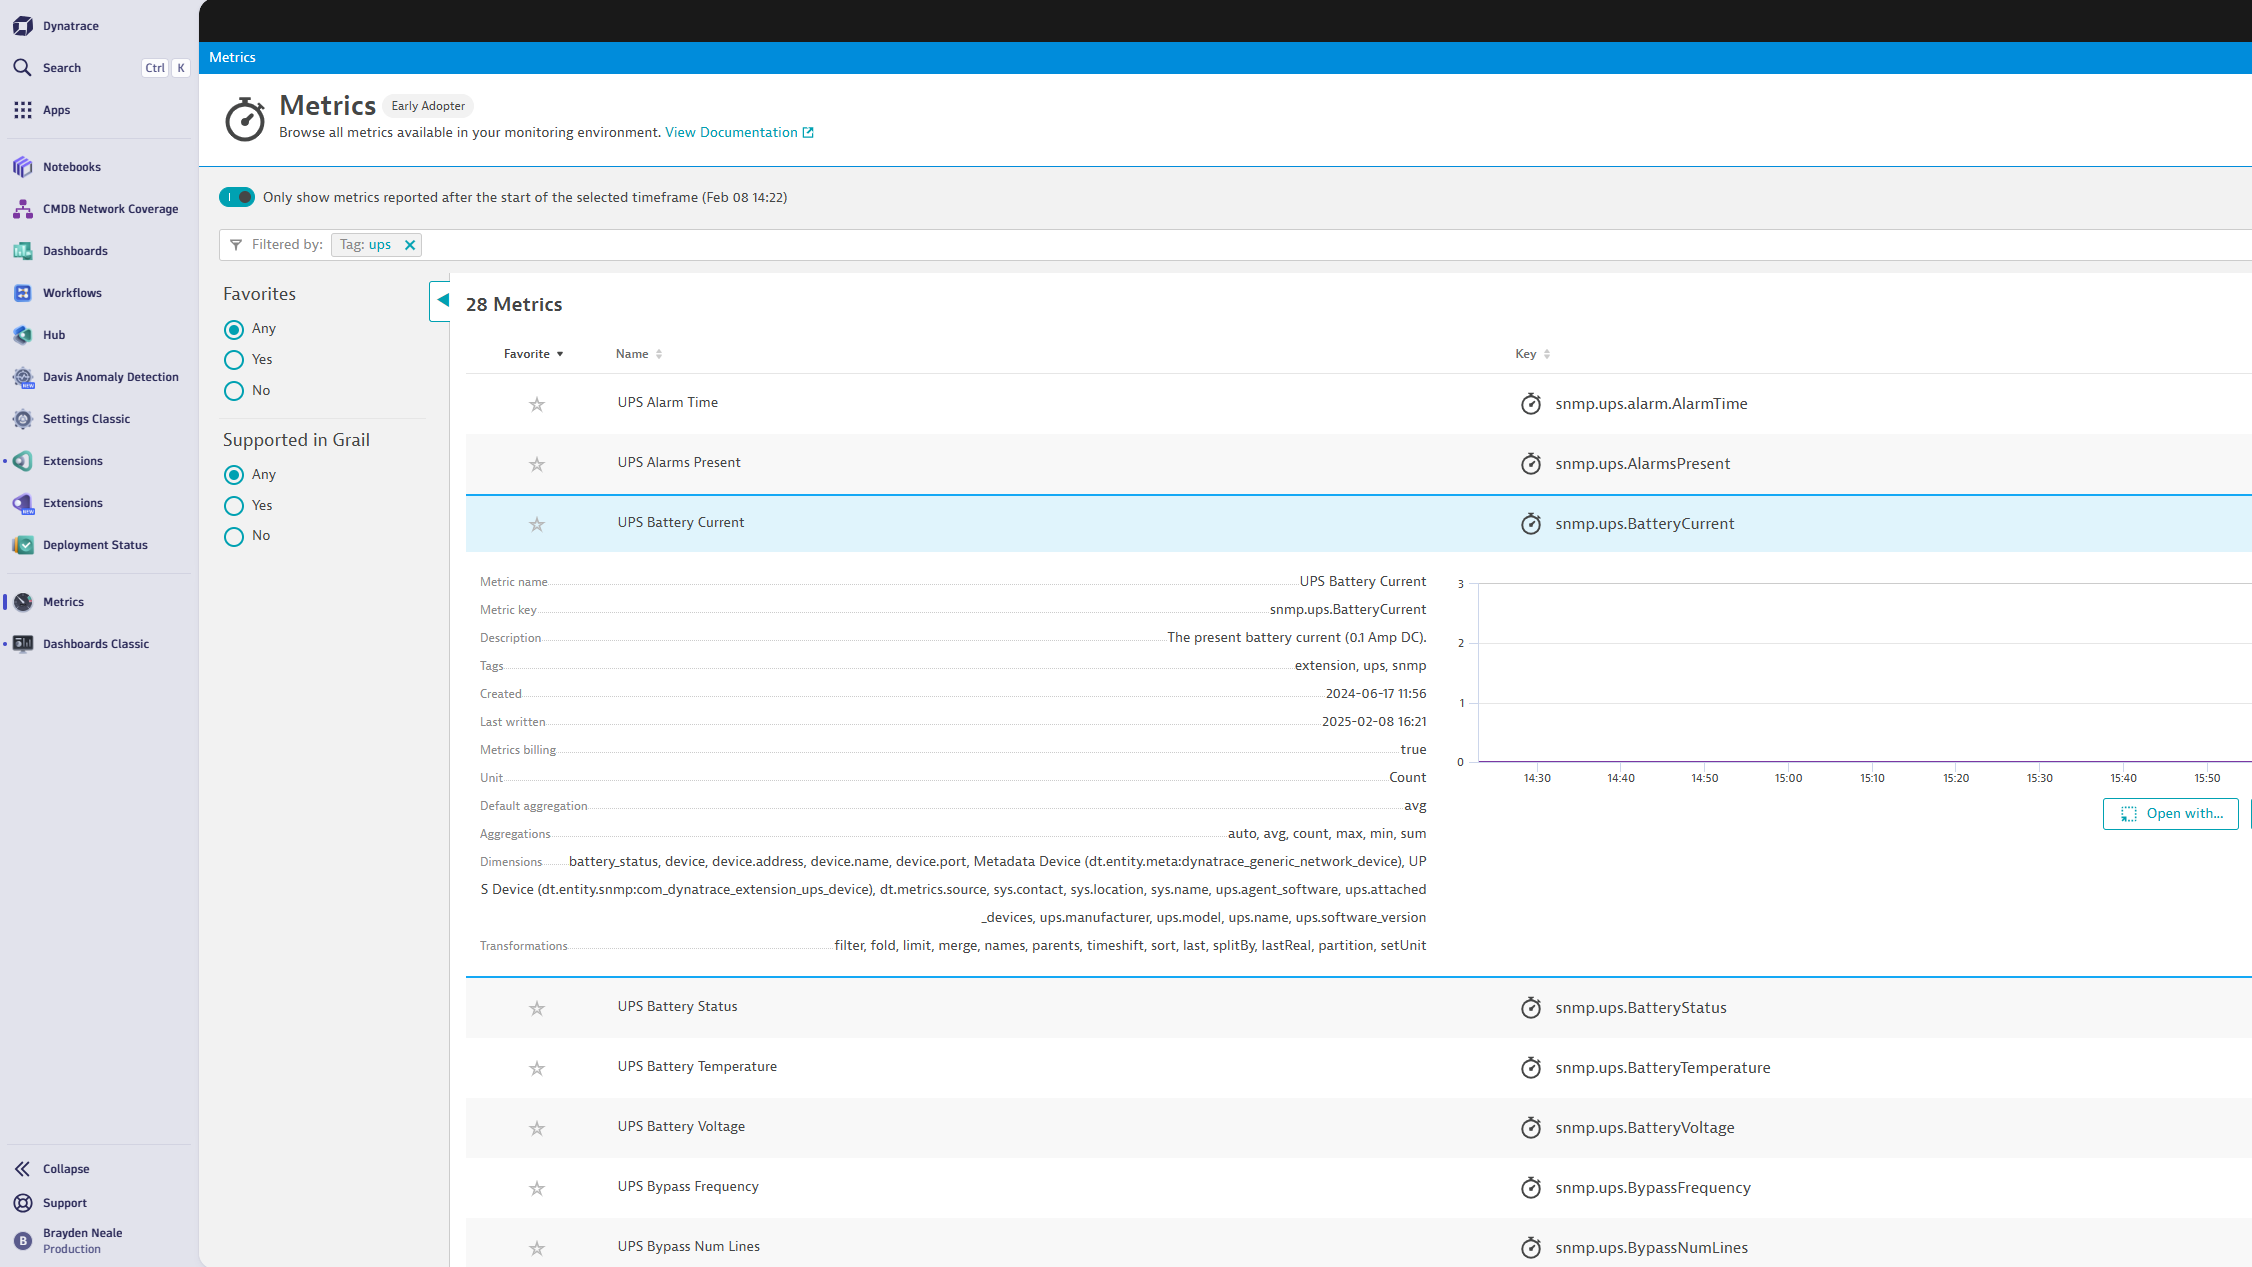2252x1267 pixels.
Task: Click the Support lifebuoy icon
Action: pyautogui.click(x=23, y=1203)
